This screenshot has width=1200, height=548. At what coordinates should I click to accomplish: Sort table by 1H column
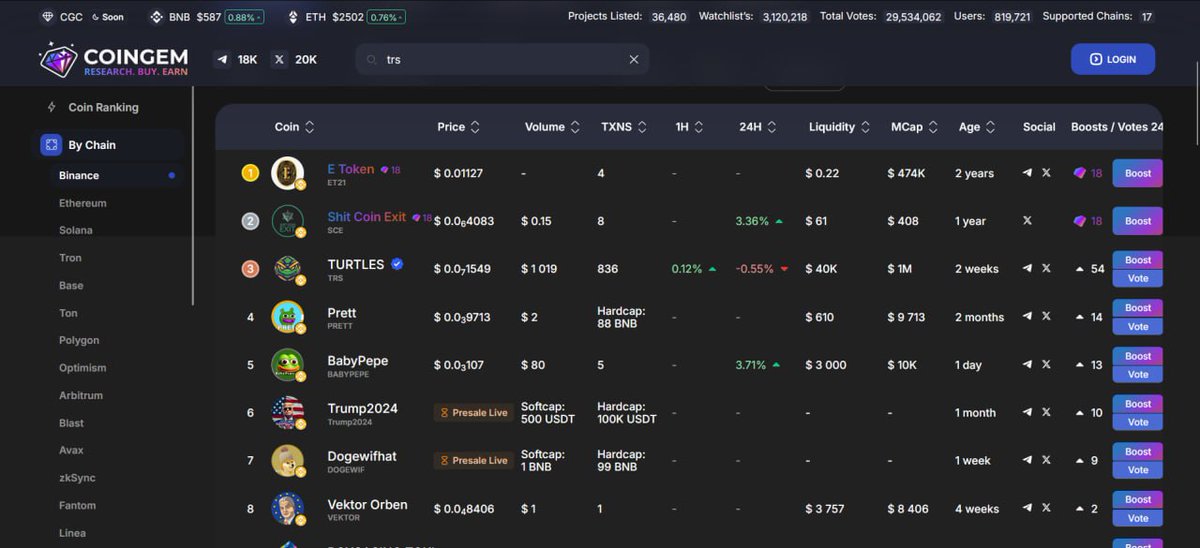(x=690, y=127)
